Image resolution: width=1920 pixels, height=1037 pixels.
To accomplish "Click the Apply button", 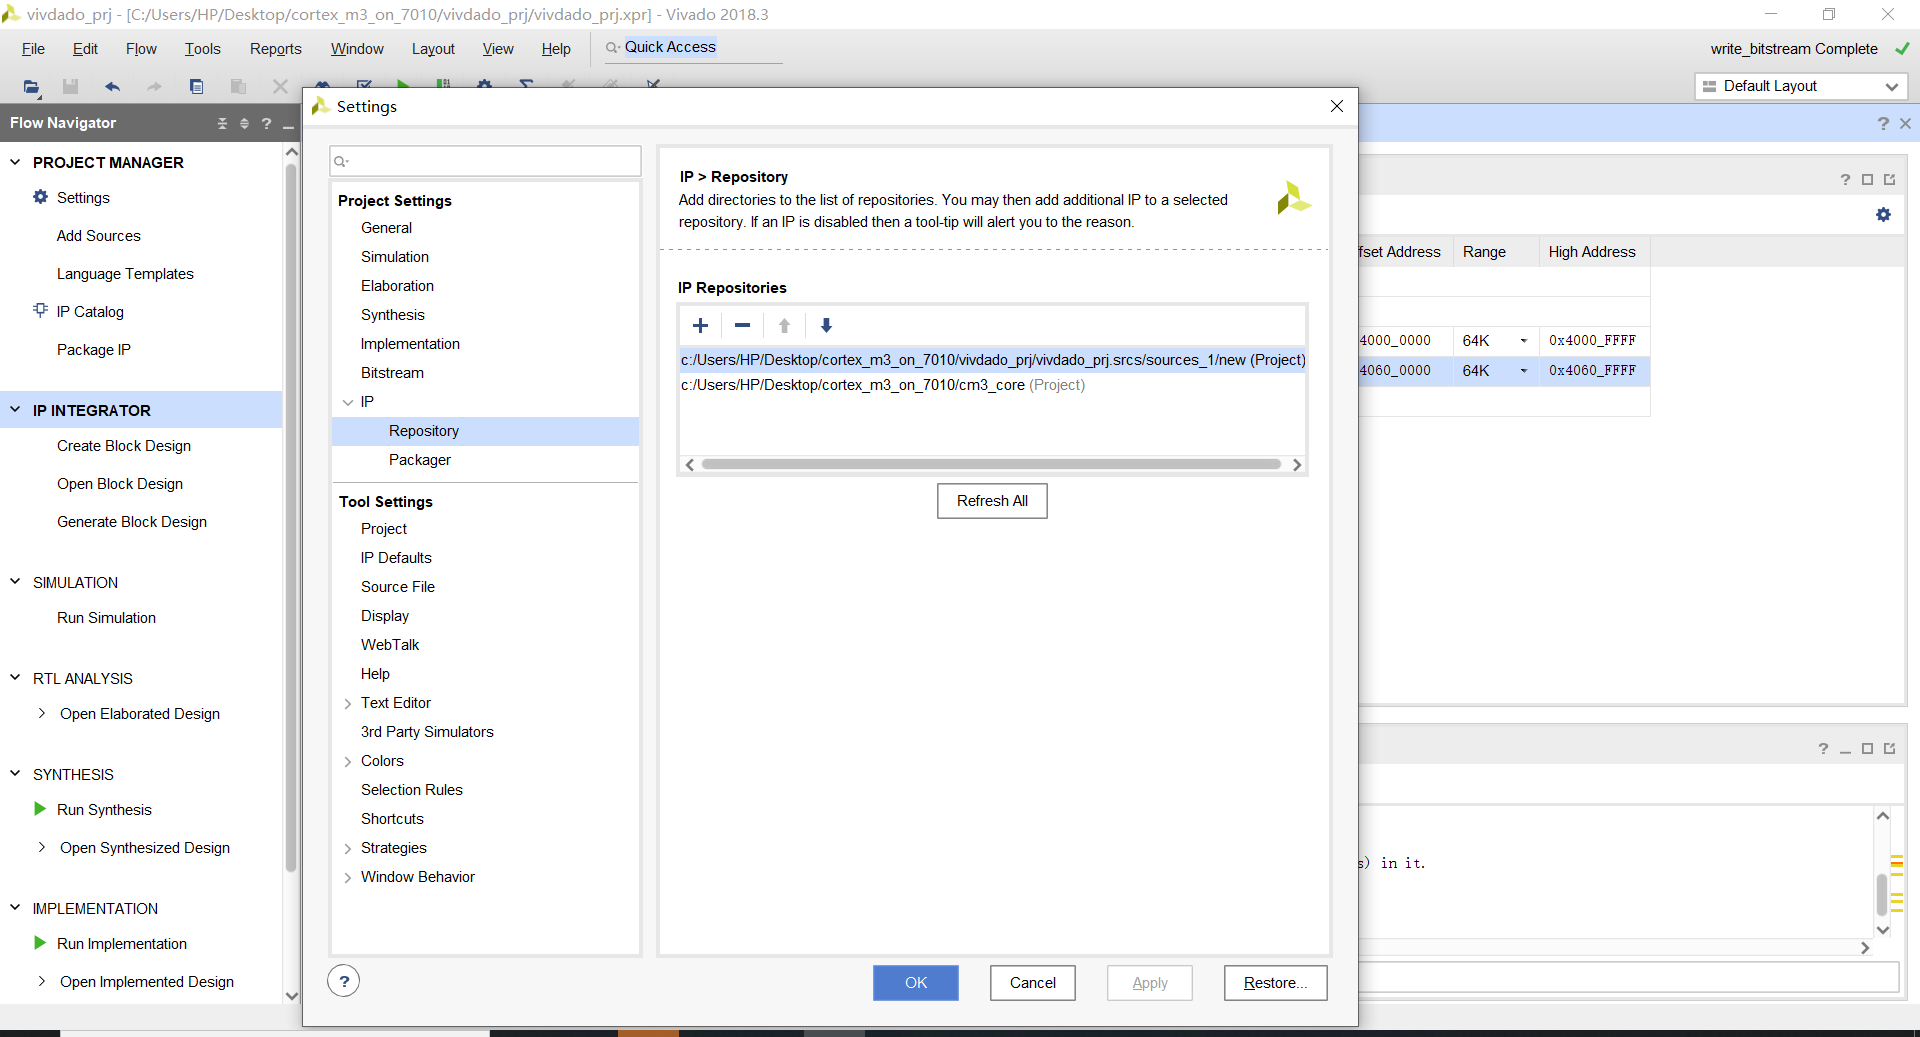I will pyautogui.click(x=1150, y=983).
